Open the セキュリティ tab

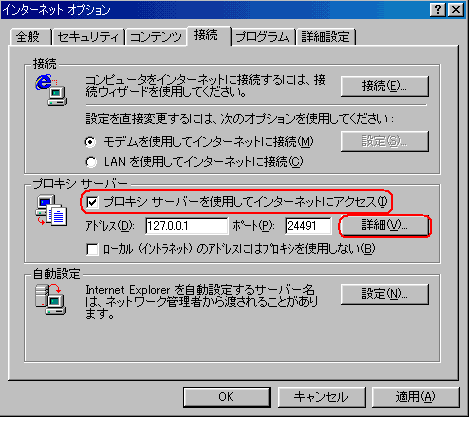click(x=88, y=37)
